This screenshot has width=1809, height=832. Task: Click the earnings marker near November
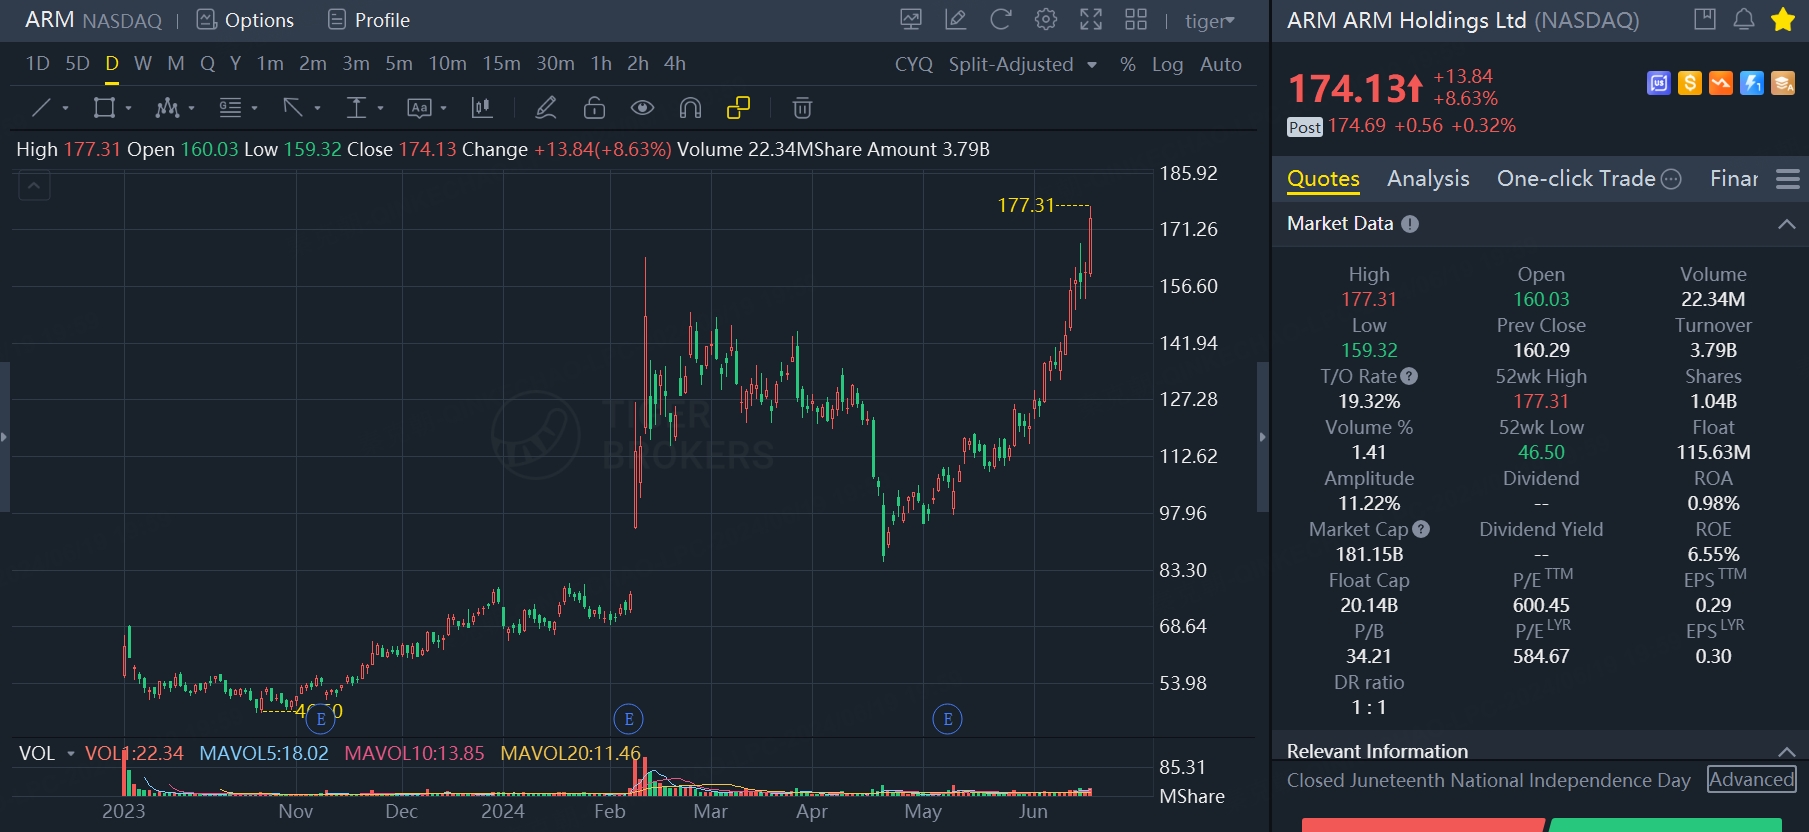point(320,718)
